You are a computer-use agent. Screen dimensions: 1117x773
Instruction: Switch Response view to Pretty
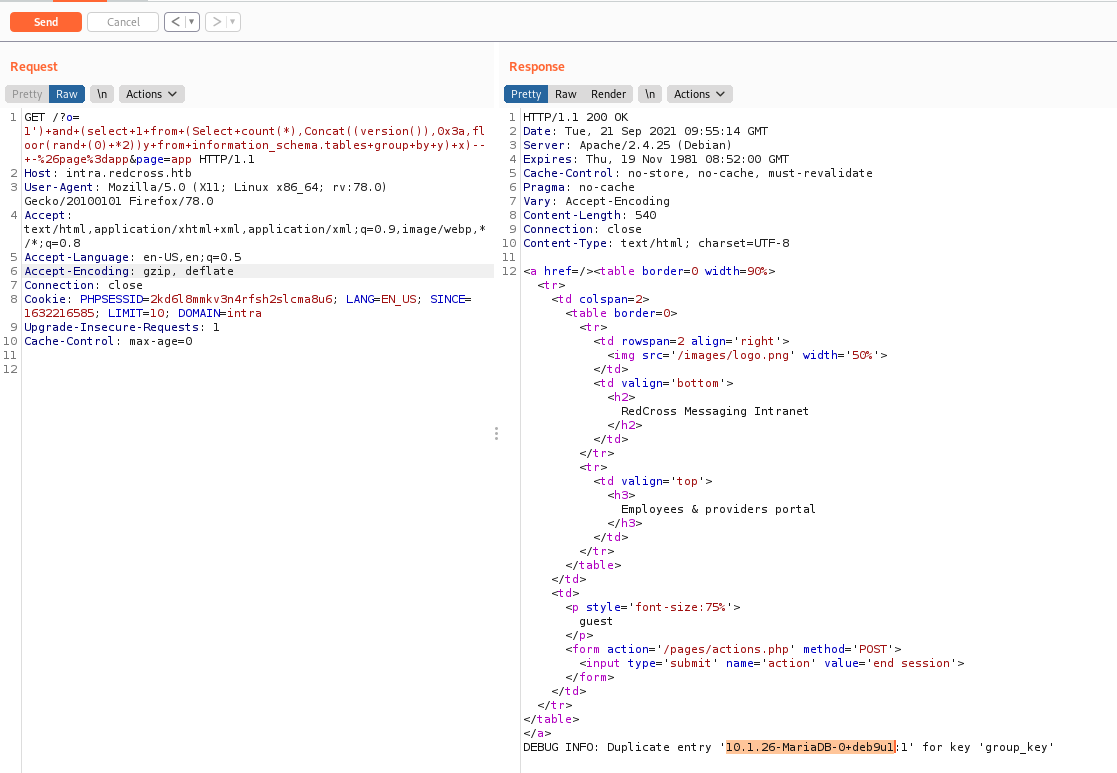pos(526,94)
